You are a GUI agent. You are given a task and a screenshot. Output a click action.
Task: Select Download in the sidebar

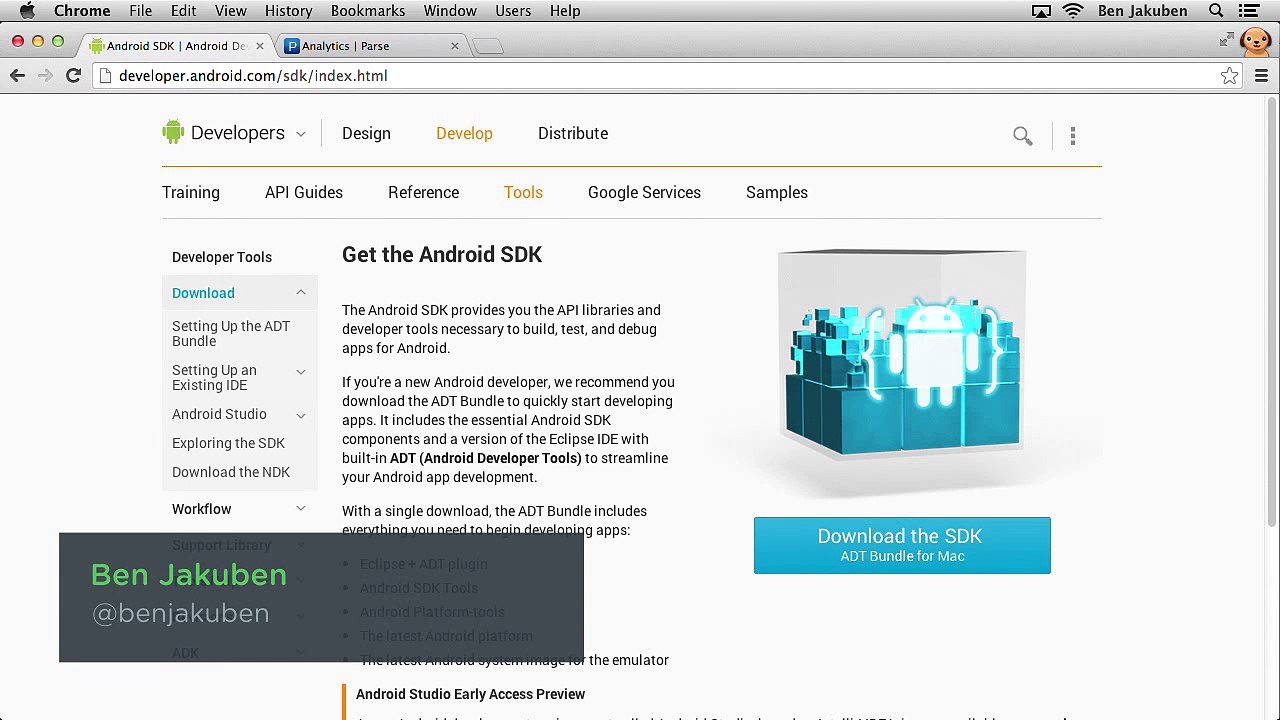(x=203, y=293)
